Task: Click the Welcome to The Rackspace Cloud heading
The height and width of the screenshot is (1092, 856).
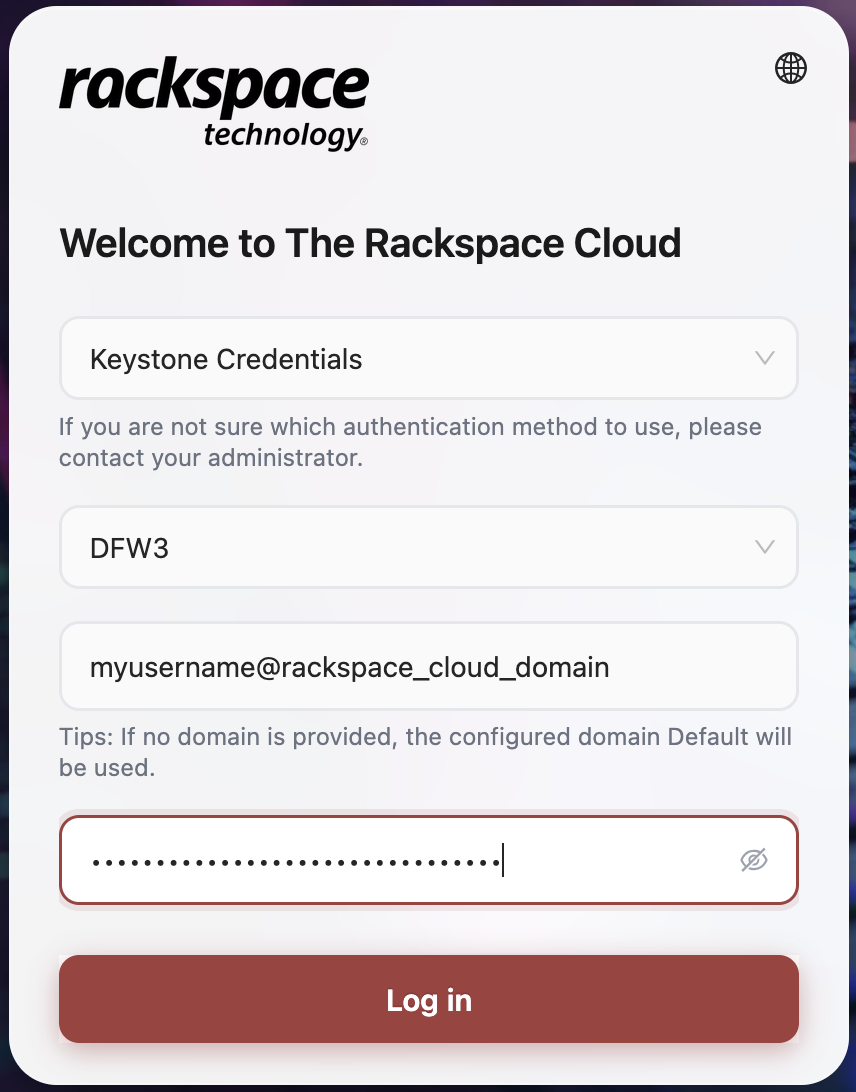Action: click(x=371, y=243)
